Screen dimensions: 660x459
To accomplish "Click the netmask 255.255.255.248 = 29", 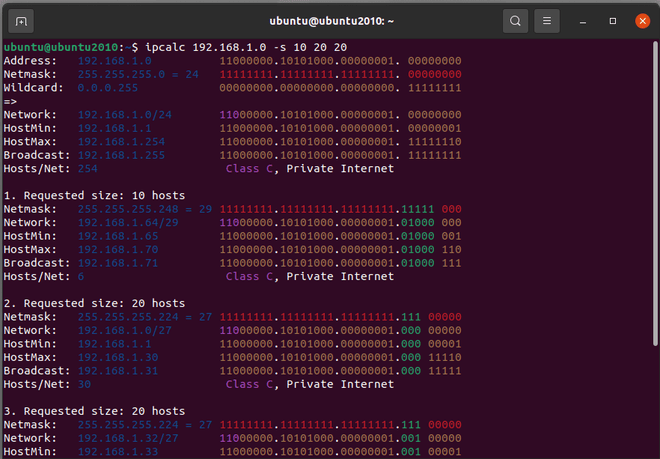I will pyautogui.click(x=145, y=208).
